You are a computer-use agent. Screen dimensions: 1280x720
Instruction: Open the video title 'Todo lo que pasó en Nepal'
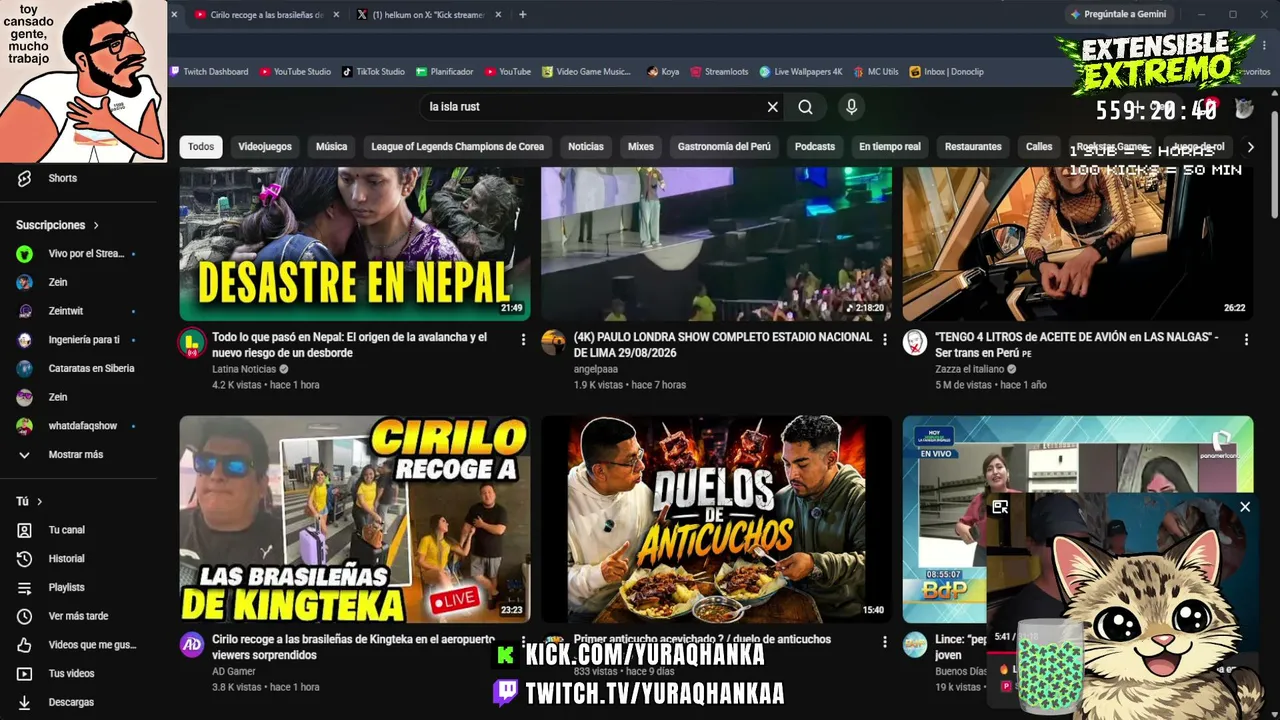click(350, 345)
